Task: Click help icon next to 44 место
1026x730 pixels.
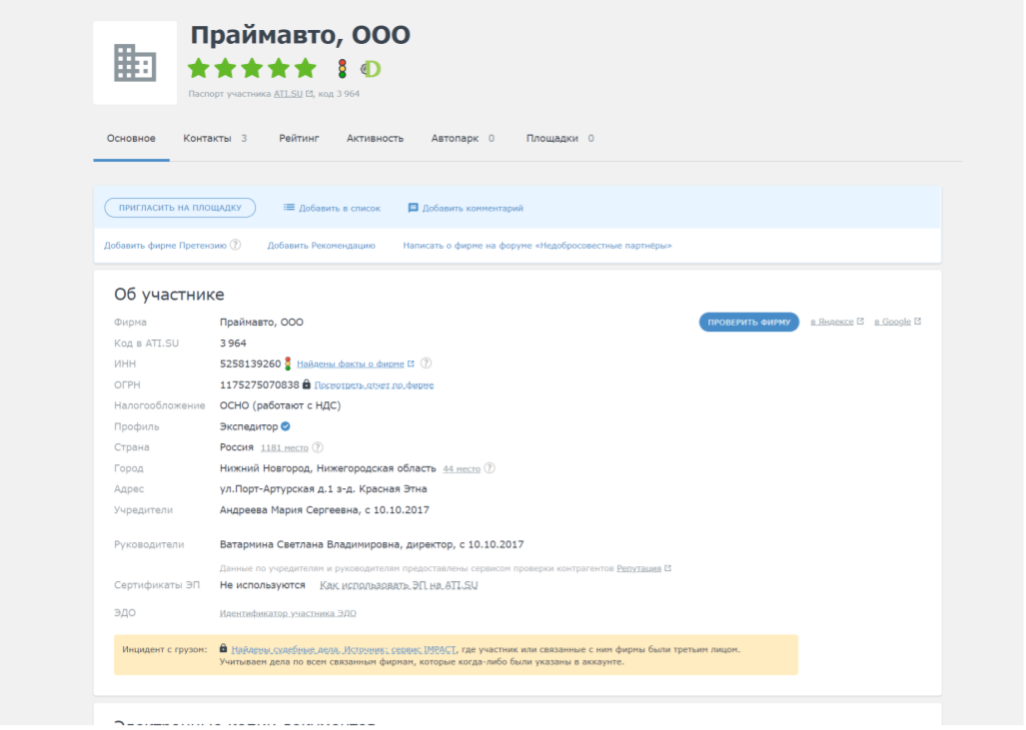Action: pos(489,468)
